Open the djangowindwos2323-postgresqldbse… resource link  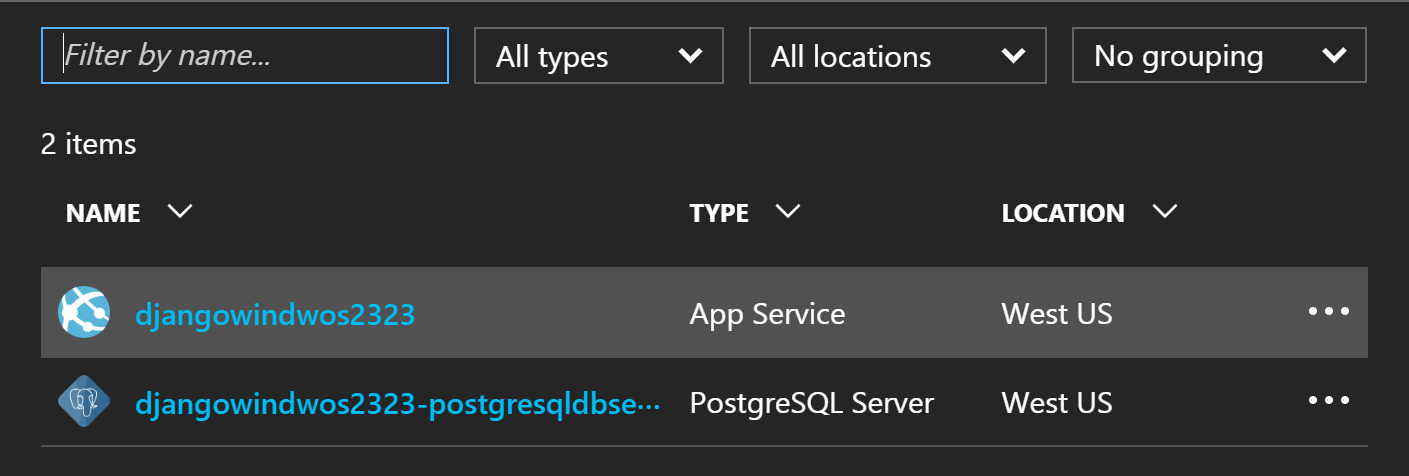397,404
